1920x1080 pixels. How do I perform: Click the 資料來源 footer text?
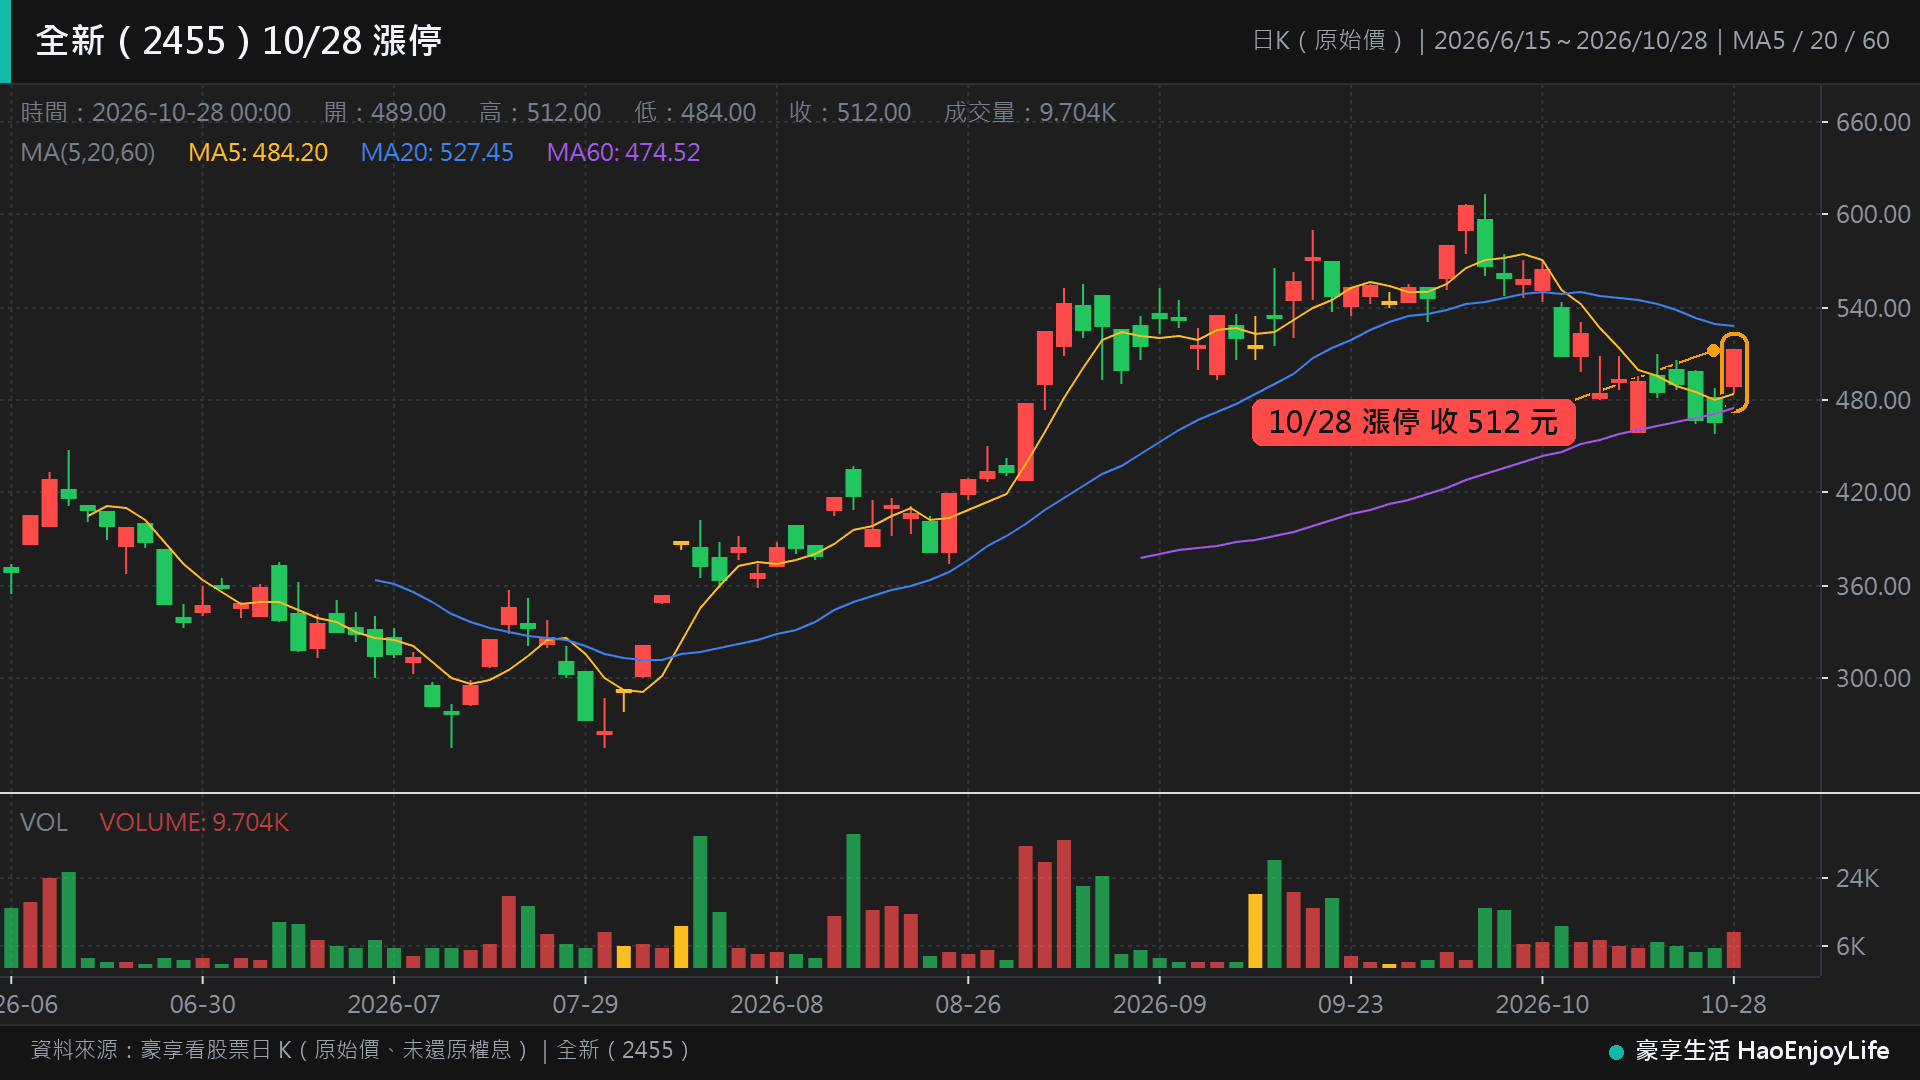360,1050
